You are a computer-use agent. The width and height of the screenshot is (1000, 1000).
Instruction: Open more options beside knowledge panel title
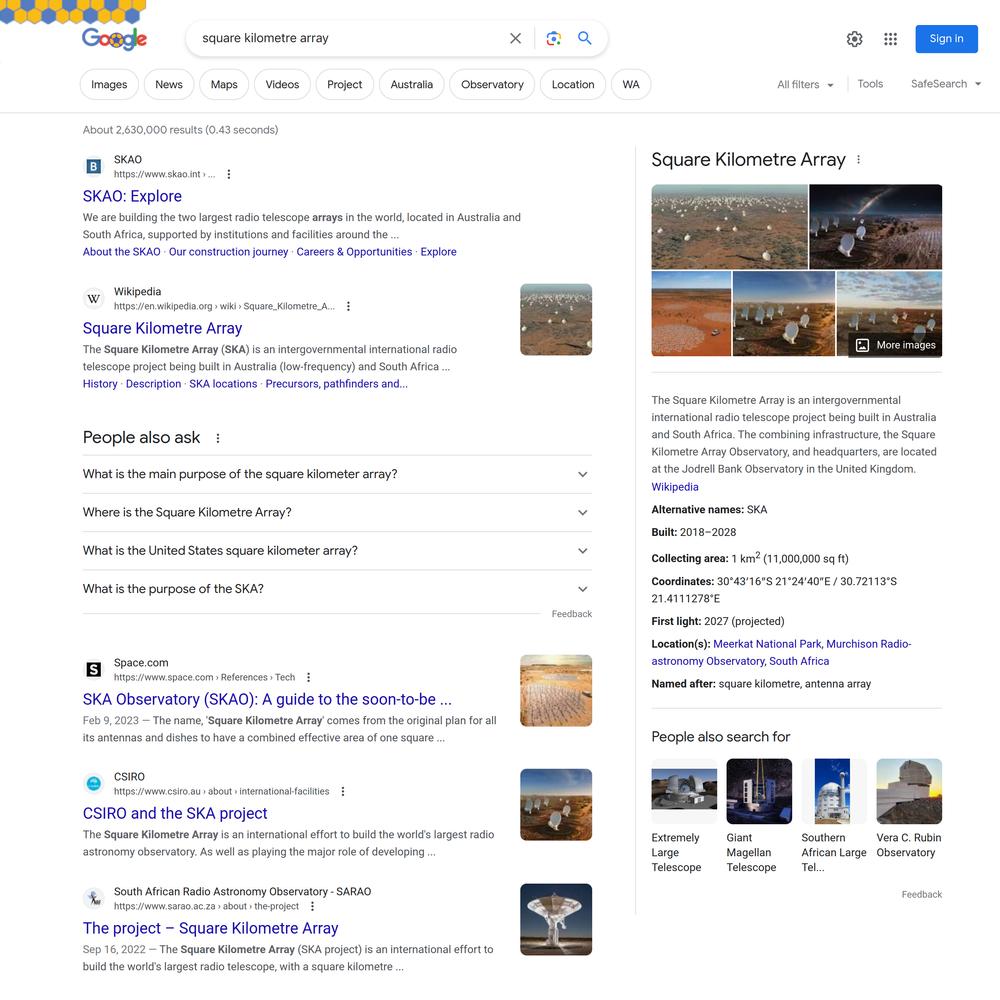pos(858,159)
